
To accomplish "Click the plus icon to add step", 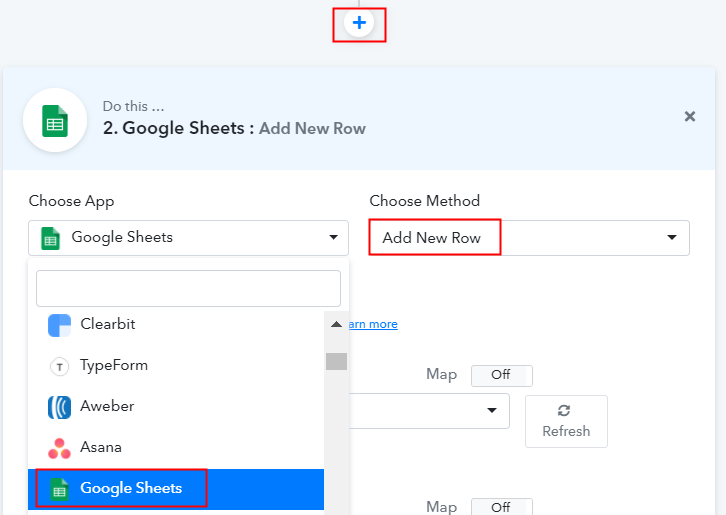I will (x=359, y=23).
